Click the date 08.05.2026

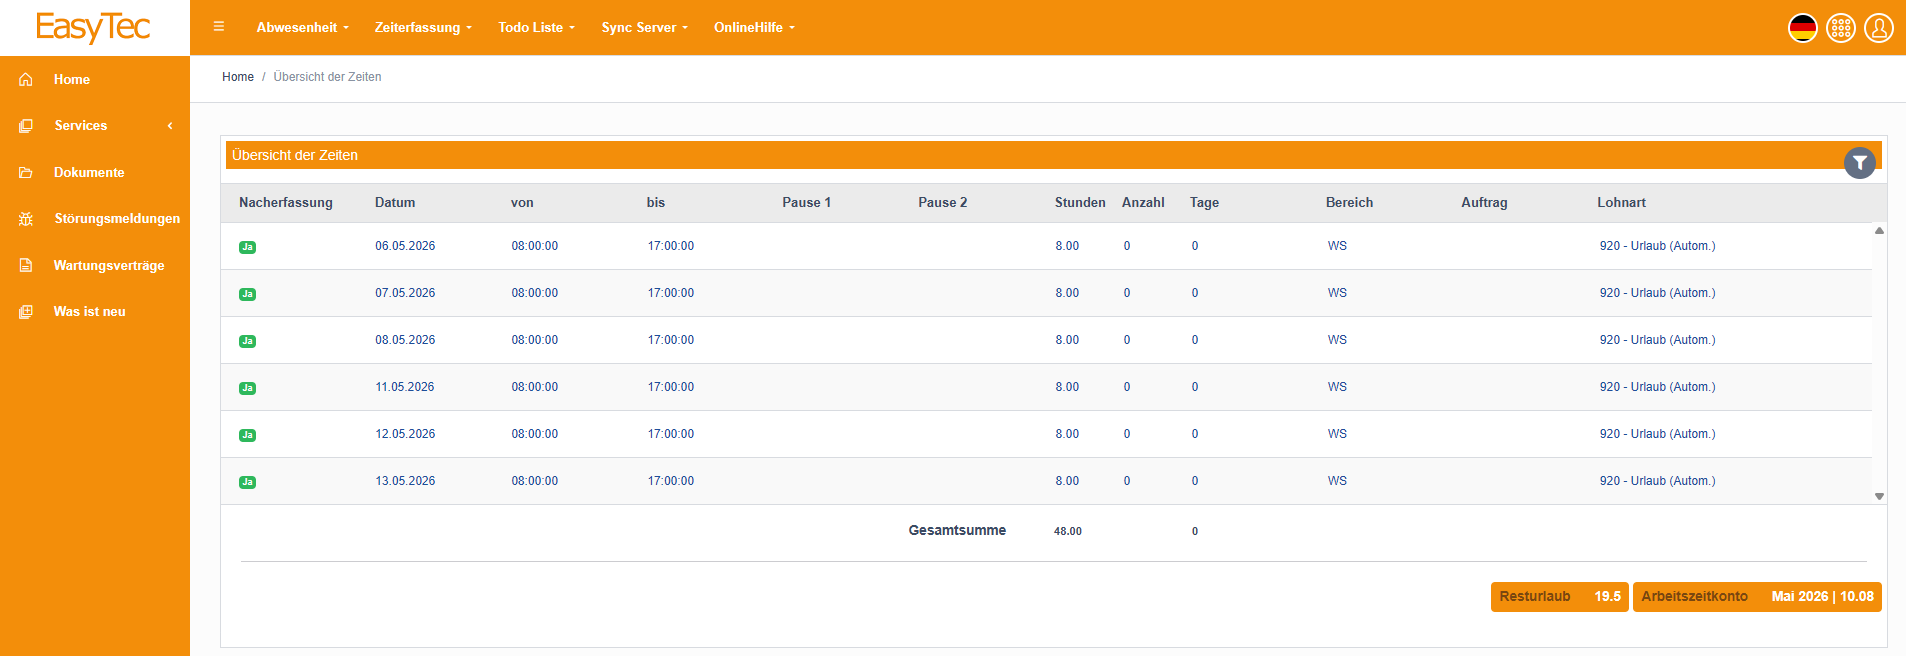(x=405, y=340)
